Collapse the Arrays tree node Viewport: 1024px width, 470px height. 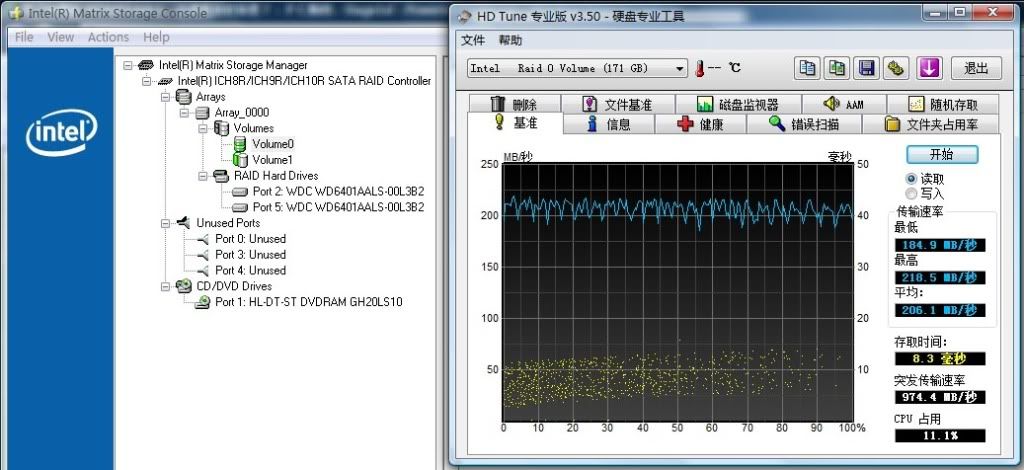[165, 97]
